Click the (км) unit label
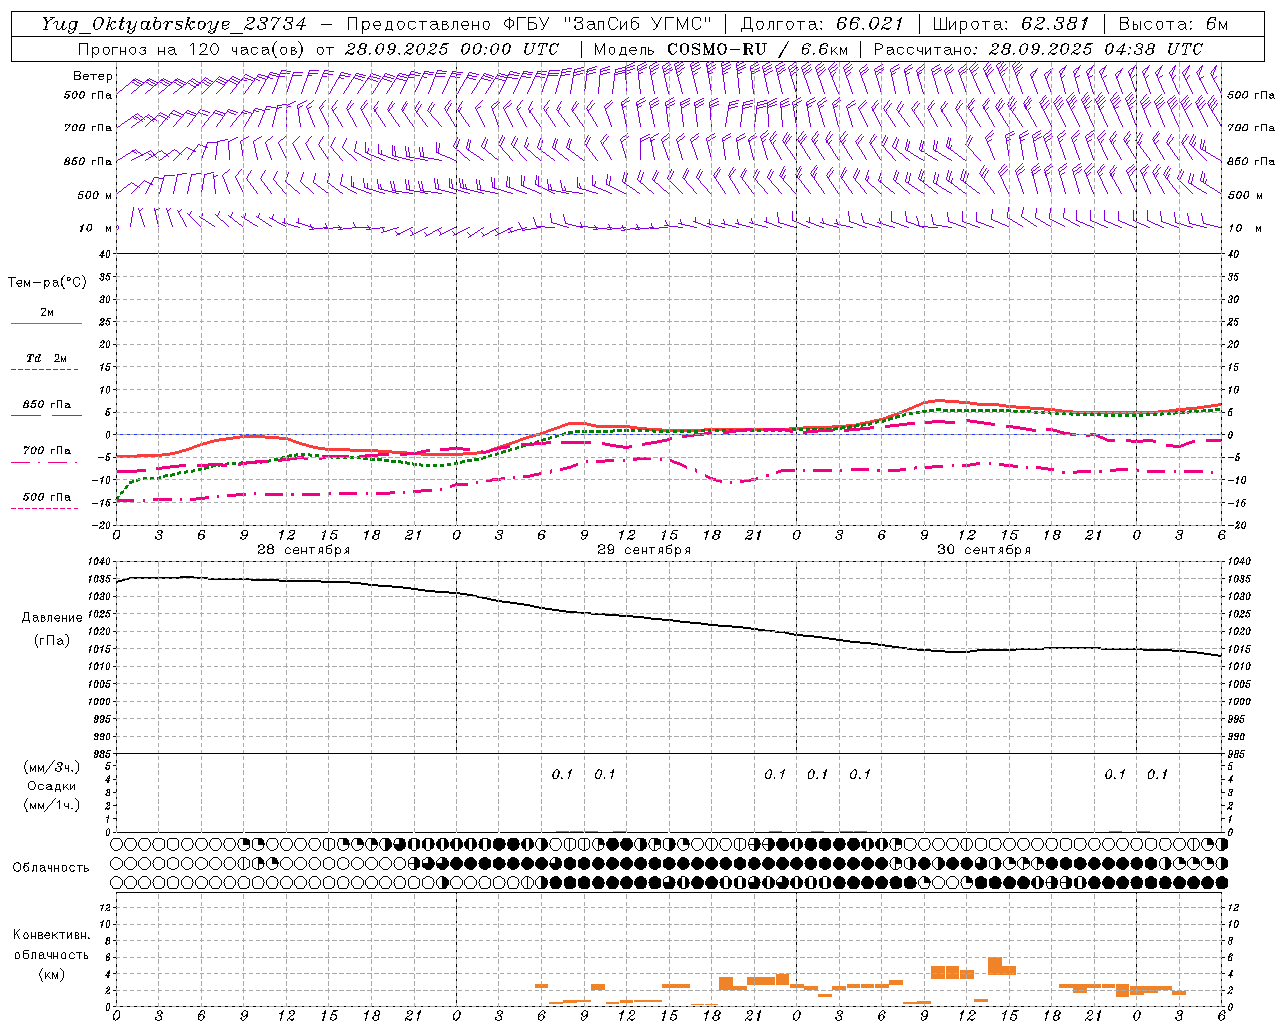The width and height of the screenshot is (1280, 1024). [x=52, y=974]
